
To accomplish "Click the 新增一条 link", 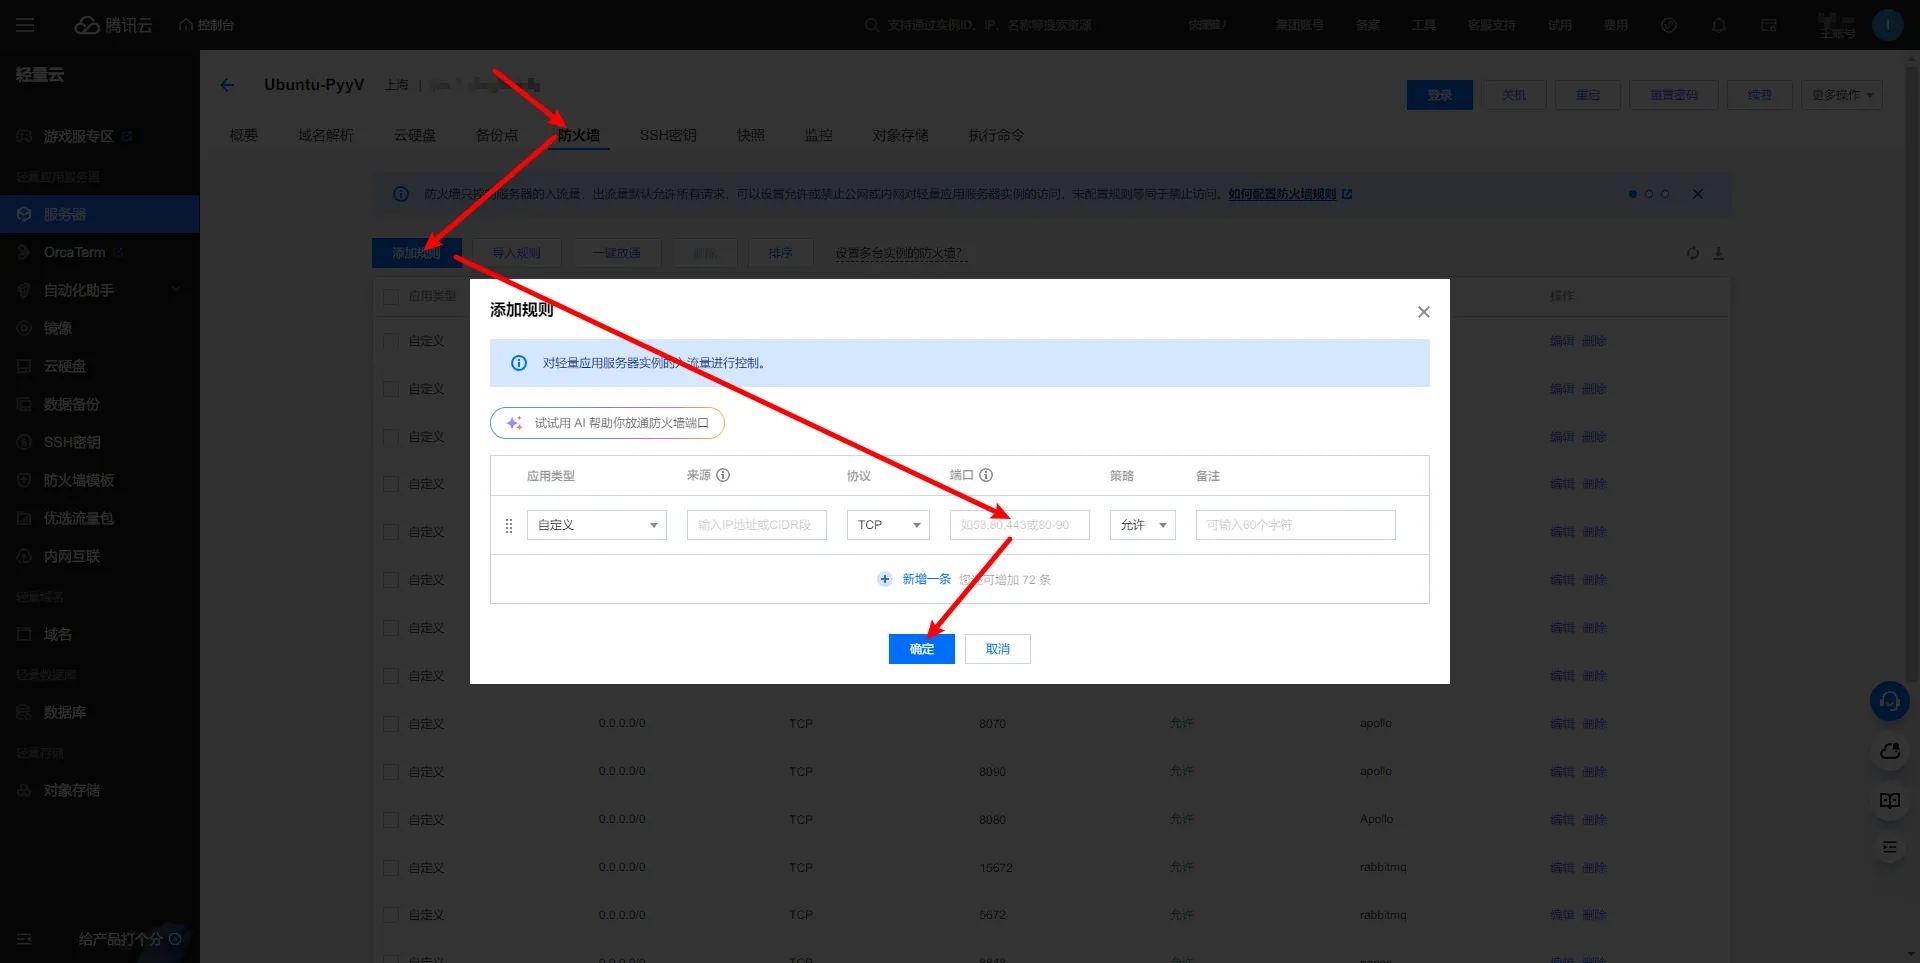I will 926,579.
